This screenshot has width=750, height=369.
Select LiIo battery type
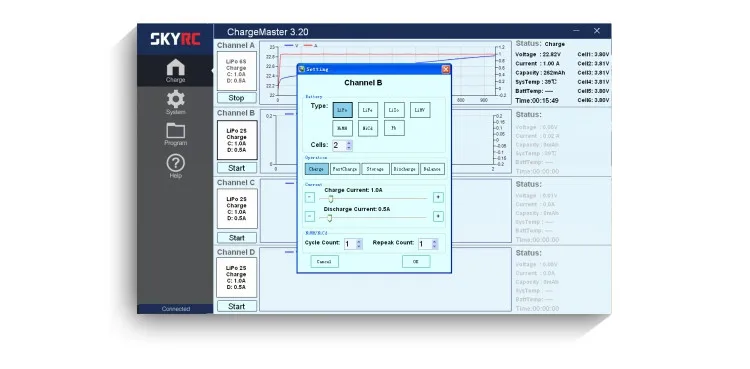click(394, 110)
